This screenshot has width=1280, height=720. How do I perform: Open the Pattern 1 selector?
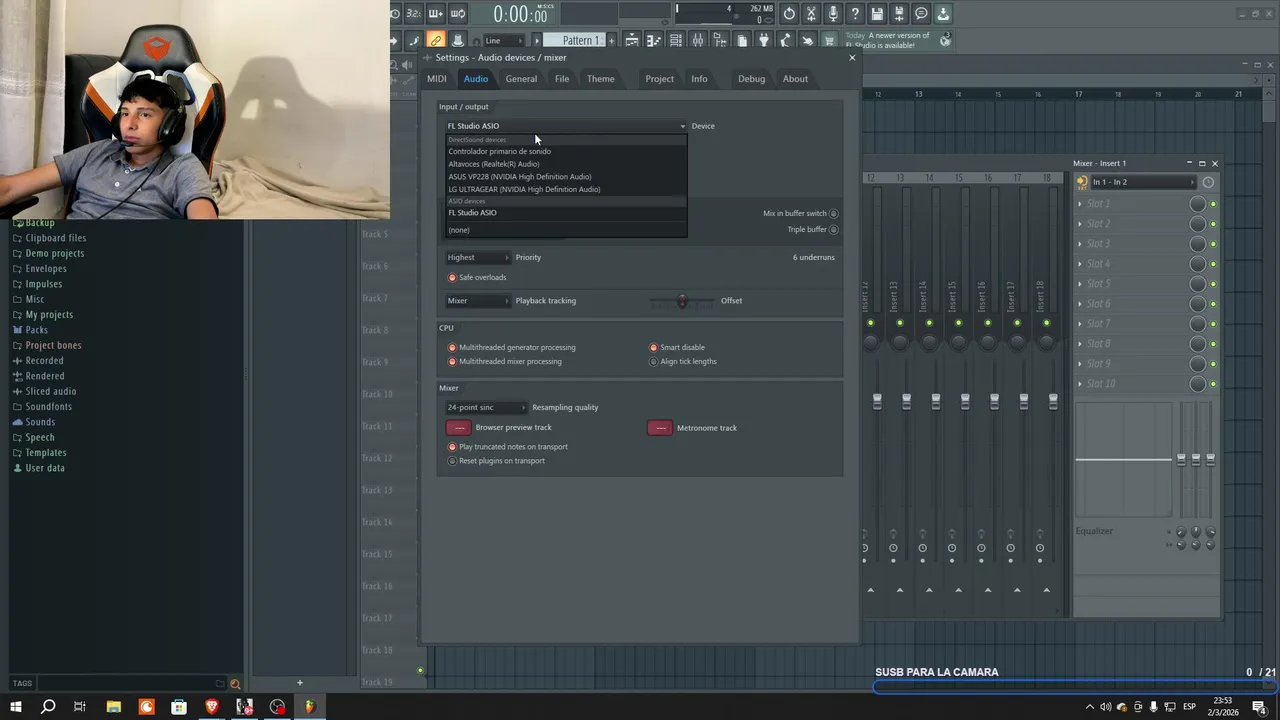[x=581, y=40]
